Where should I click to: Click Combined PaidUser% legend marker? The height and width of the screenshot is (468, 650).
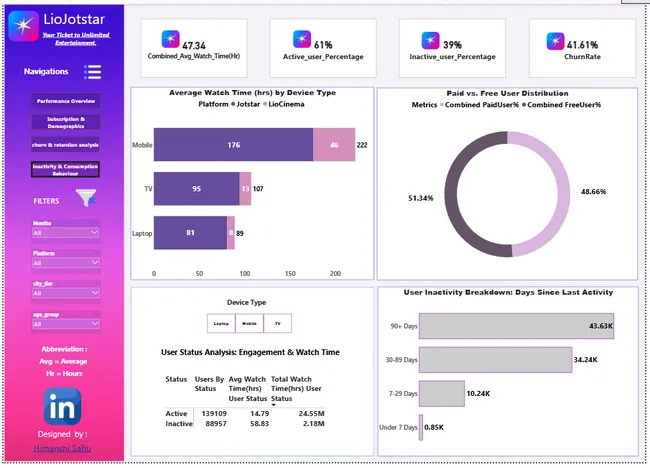pos(441,105)
